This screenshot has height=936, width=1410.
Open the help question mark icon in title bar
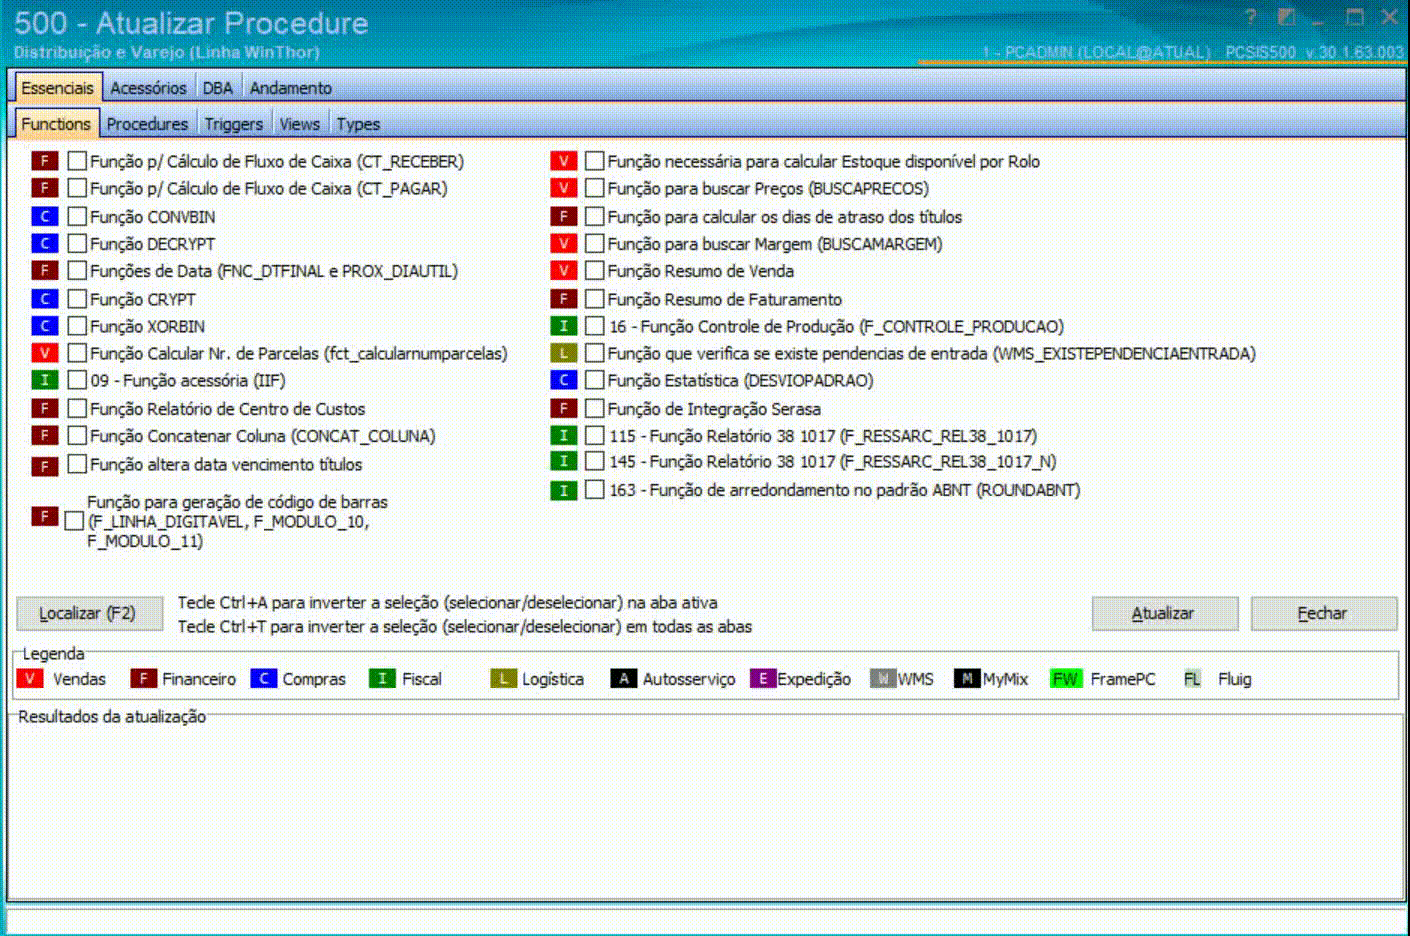coord(1250,17)
